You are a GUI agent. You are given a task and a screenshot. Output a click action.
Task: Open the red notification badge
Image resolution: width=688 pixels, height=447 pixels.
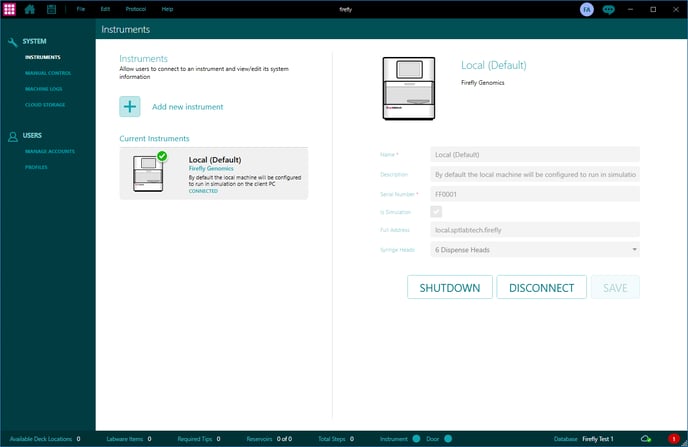[673, 438]
